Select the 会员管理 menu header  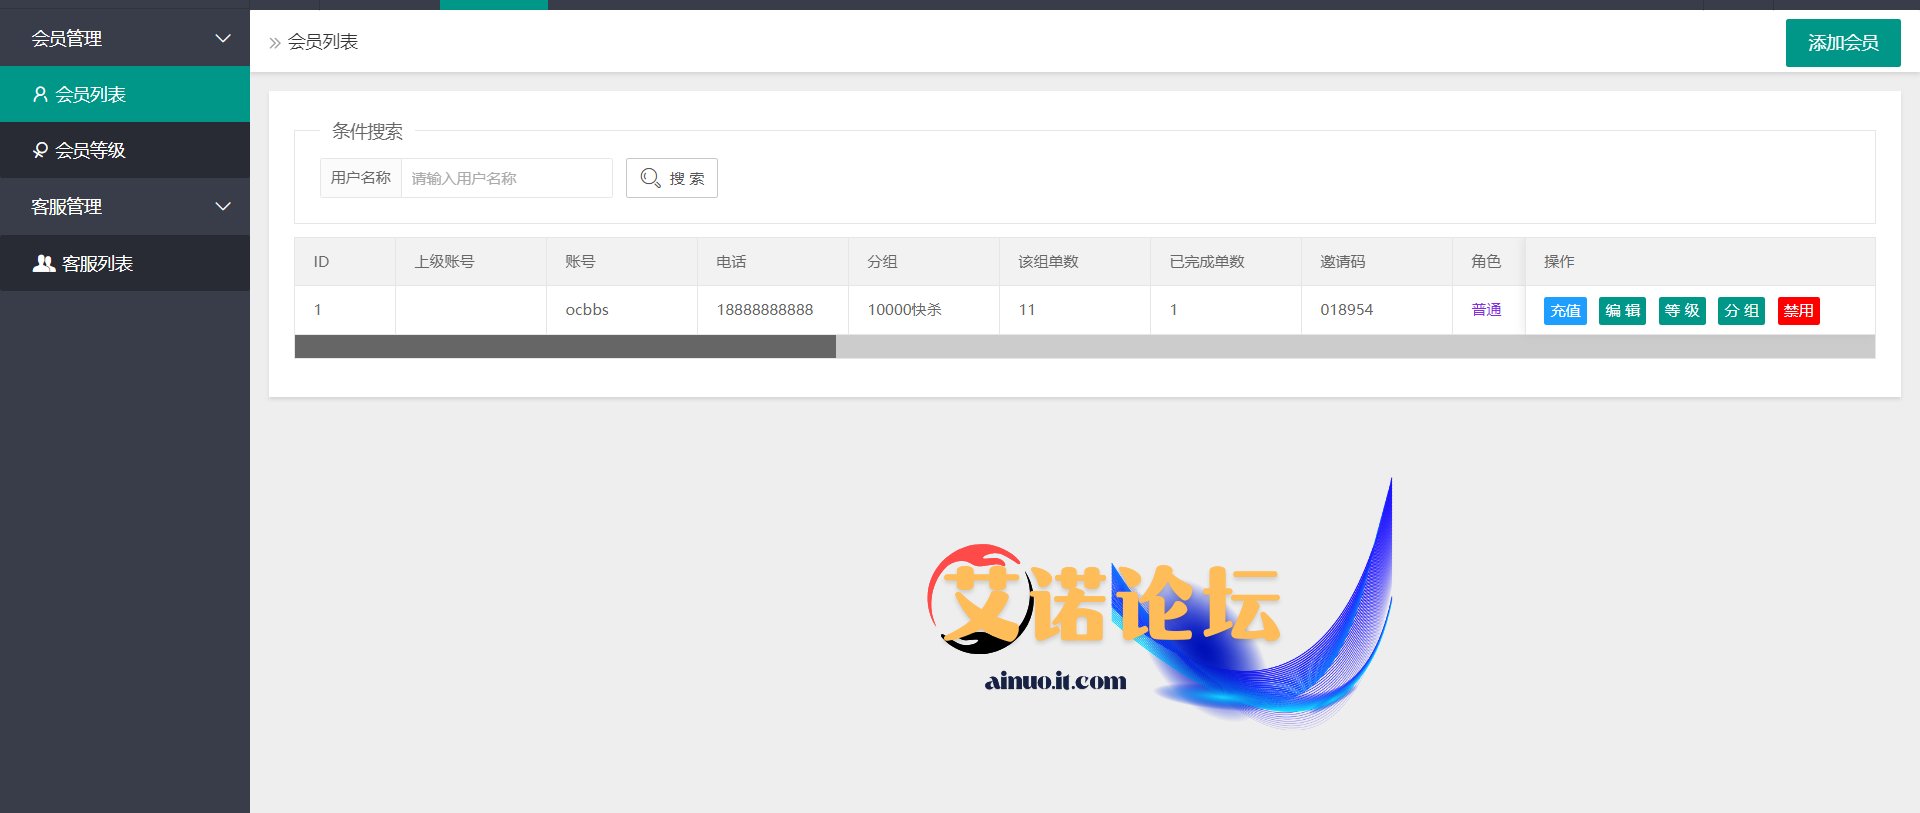pos(125,38)
